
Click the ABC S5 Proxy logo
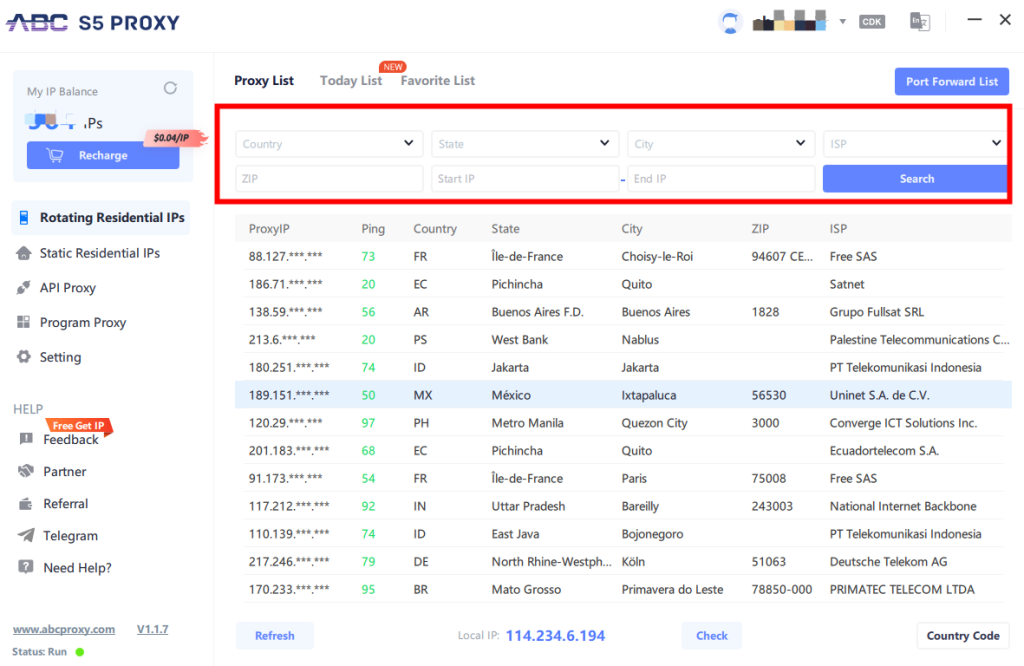pyautogui.click(x=93, y=23)
